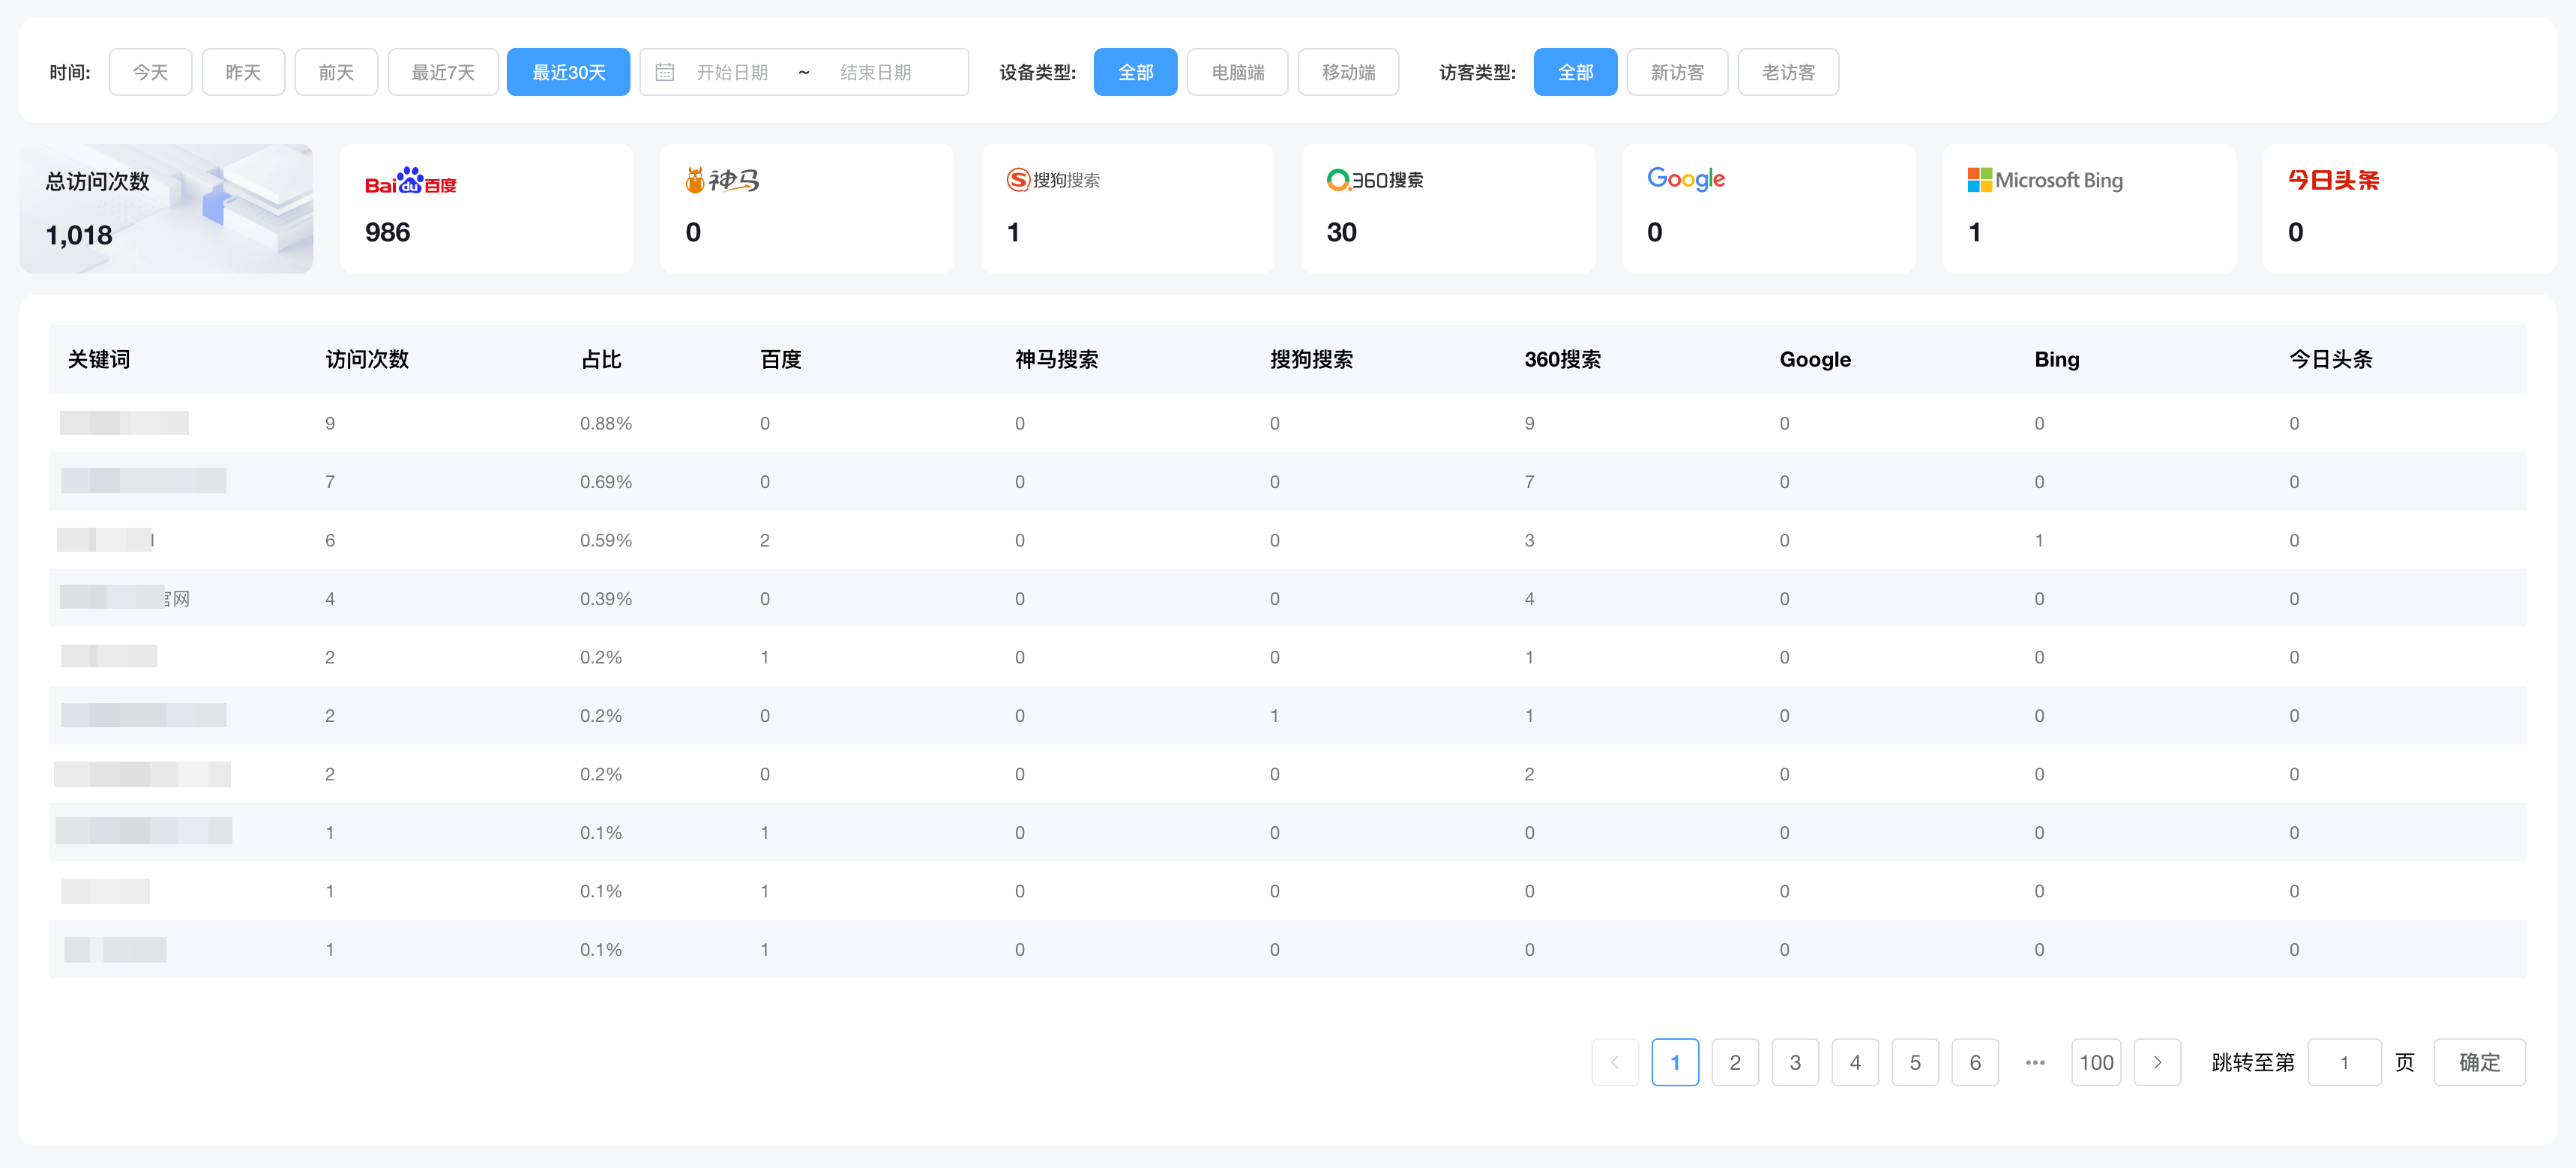
Task: Click the 0.39% ratio cell
Action: 606,599
